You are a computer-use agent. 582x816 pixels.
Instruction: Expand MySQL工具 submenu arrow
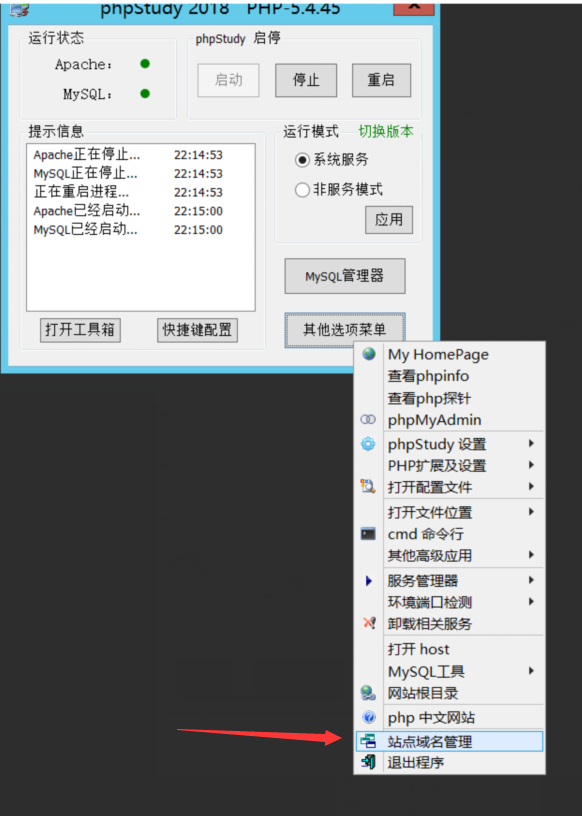coord(531,671)
